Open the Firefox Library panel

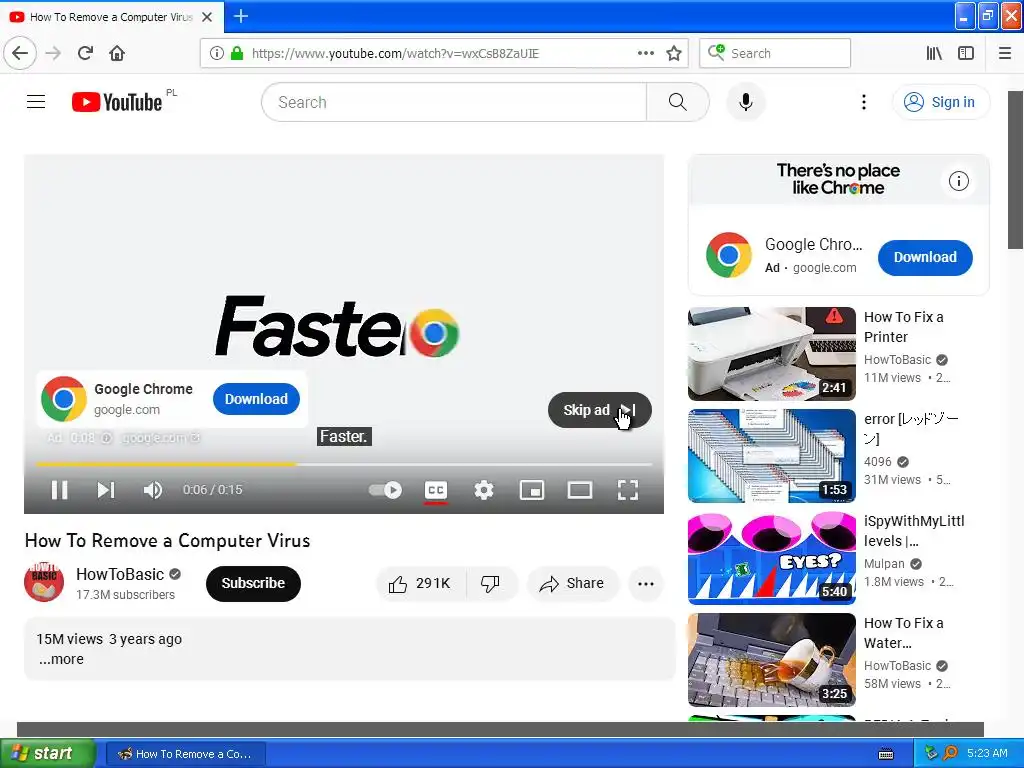pyautogui.click(x=934, y=53)
